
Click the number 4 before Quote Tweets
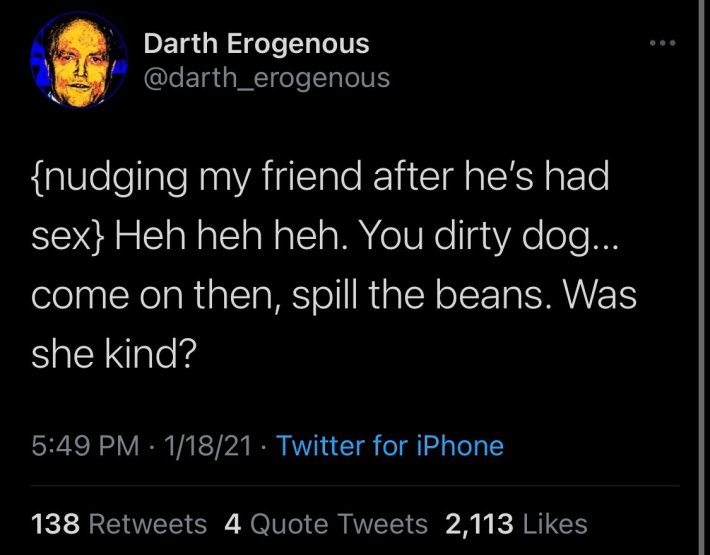(231, 523)
